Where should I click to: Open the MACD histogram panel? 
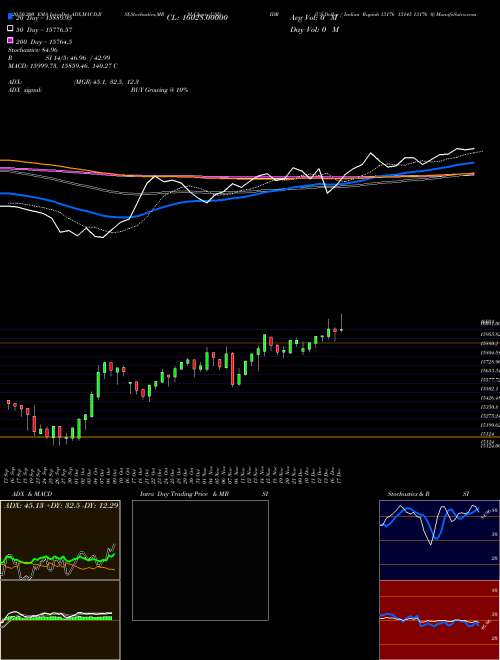pyautogui.click(x=60, y=620)
